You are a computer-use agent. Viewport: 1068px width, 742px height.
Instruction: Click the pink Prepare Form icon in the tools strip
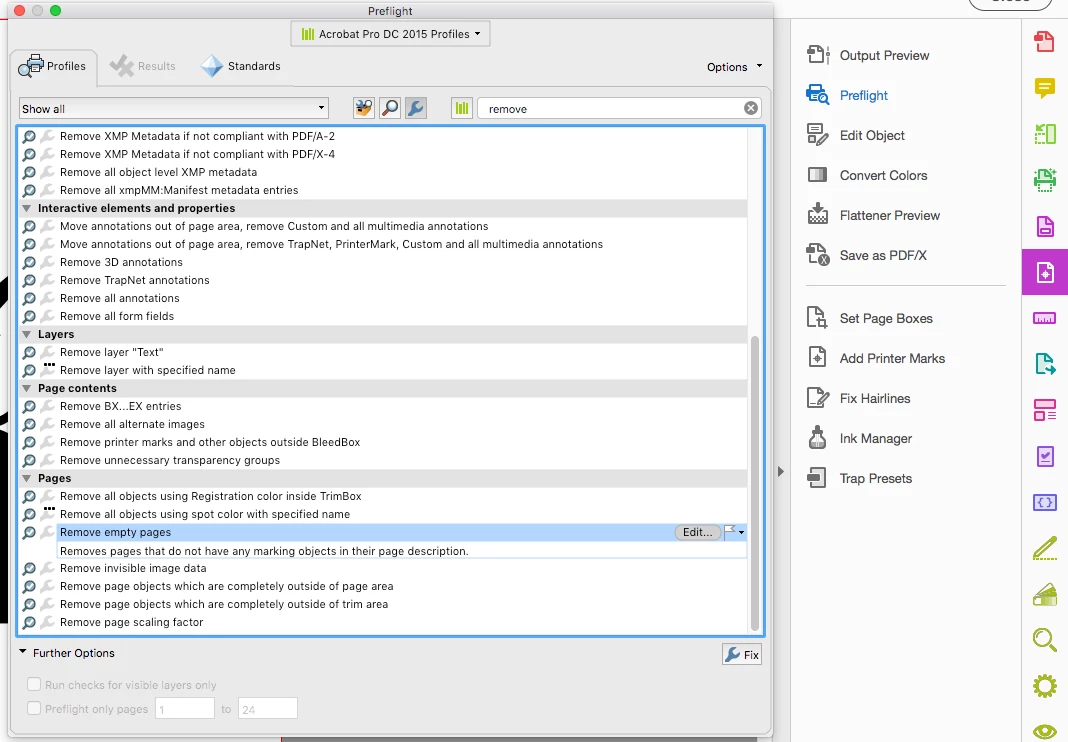1045,410
